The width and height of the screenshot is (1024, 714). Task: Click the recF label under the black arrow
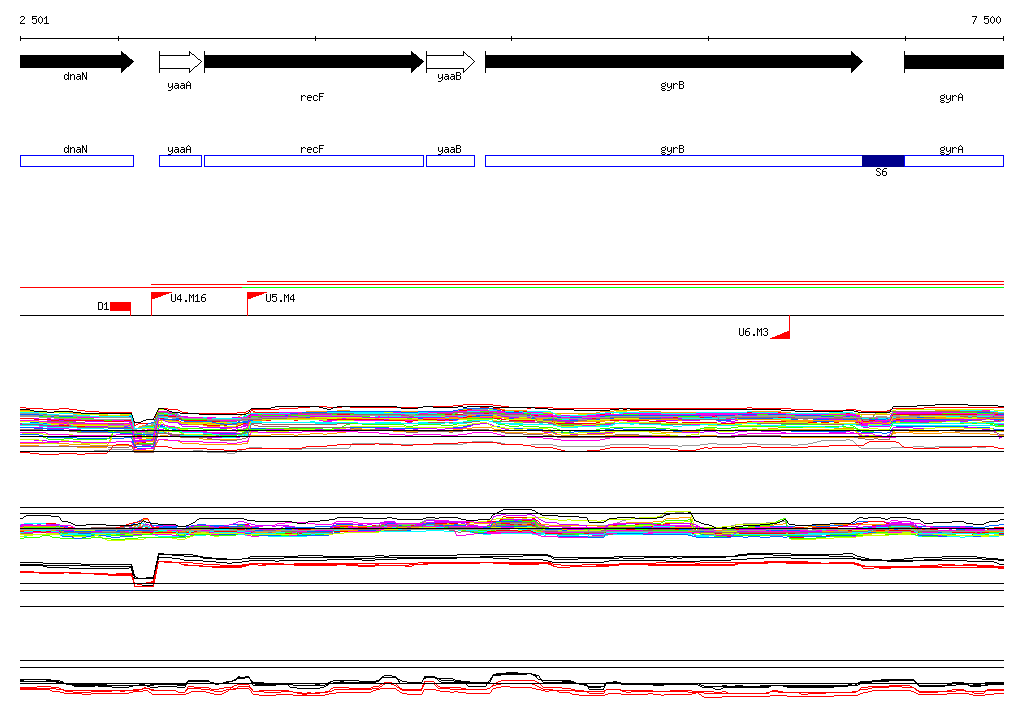[x=312, y=97]
